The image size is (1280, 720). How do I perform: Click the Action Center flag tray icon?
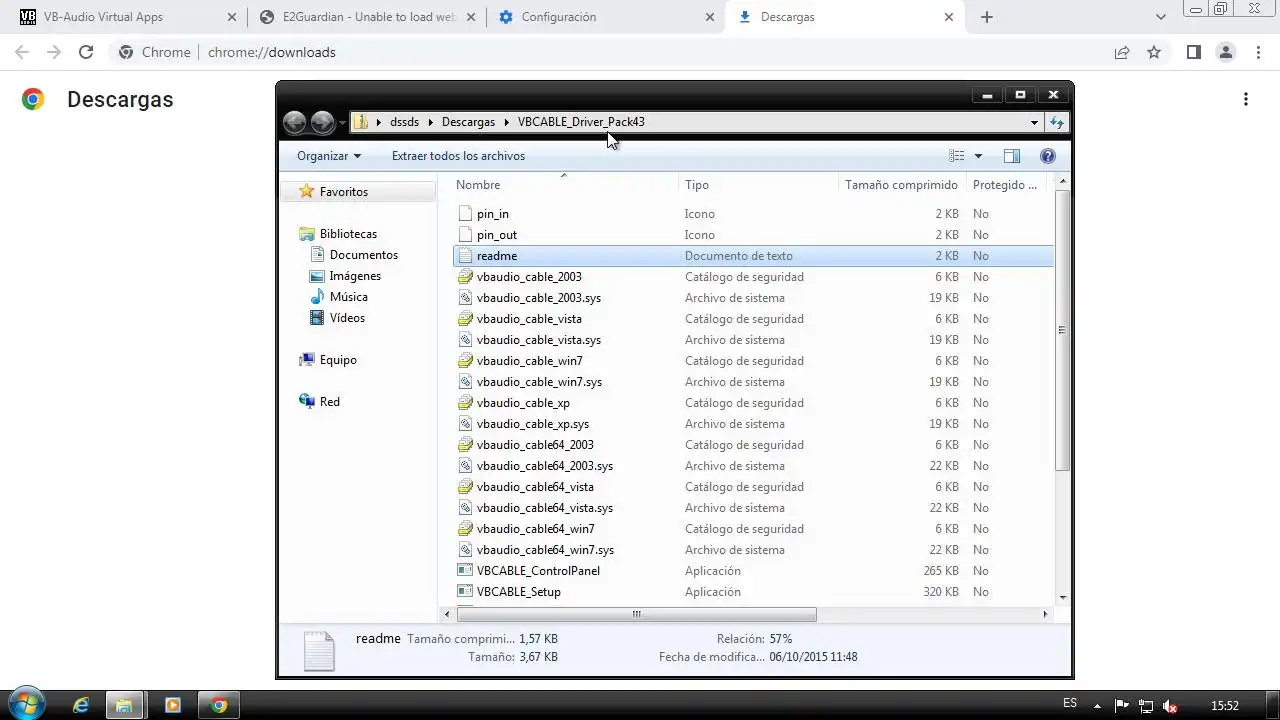(x=1122, y=706)
